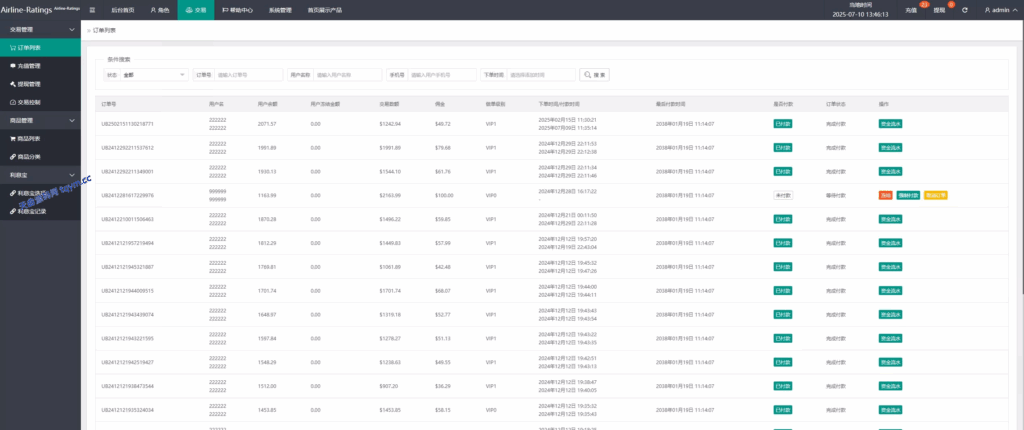The image size is (1024, 430).
Task: Open the 充值 notifications with badge
Action: [x=912, y=10]
